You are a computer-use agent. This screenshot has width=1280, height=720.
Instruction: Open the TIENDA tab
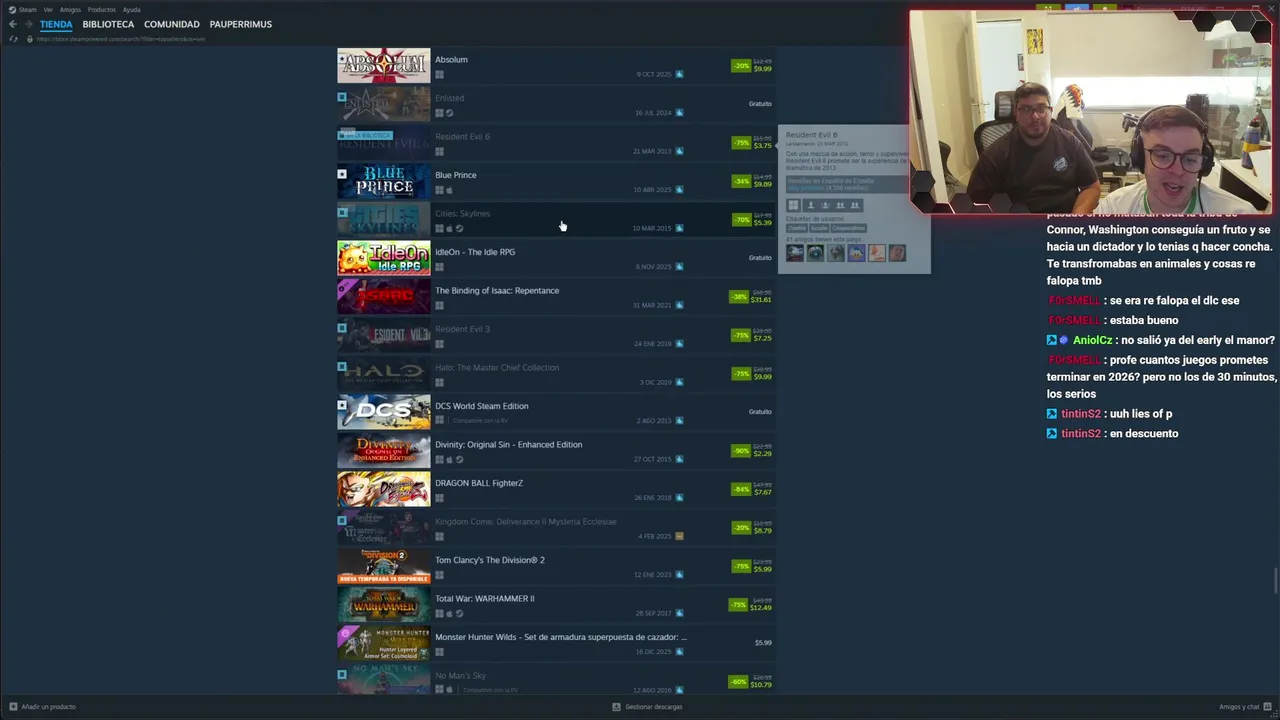[x=56, y=24]
